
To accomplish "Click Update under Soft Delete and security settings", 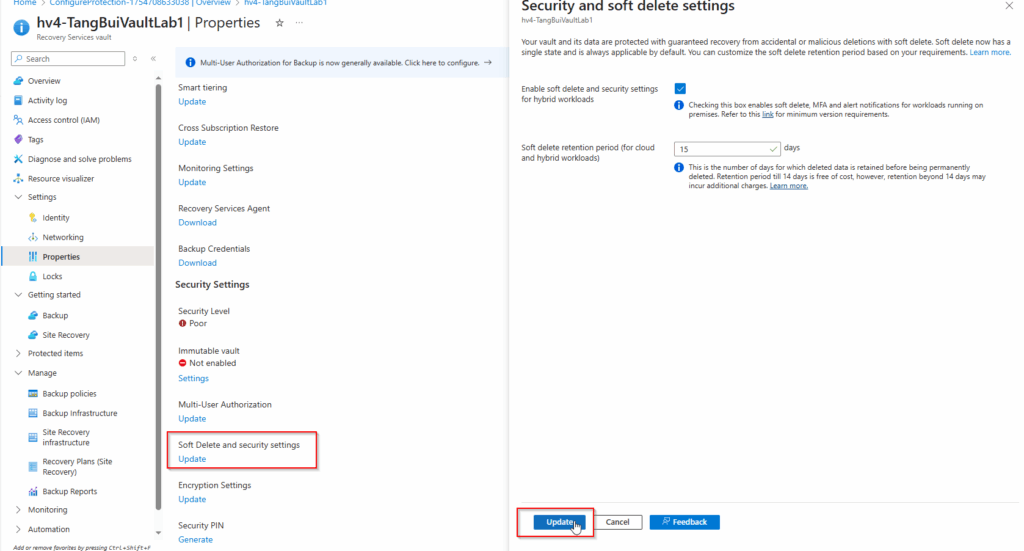I will tap(192, 460).
